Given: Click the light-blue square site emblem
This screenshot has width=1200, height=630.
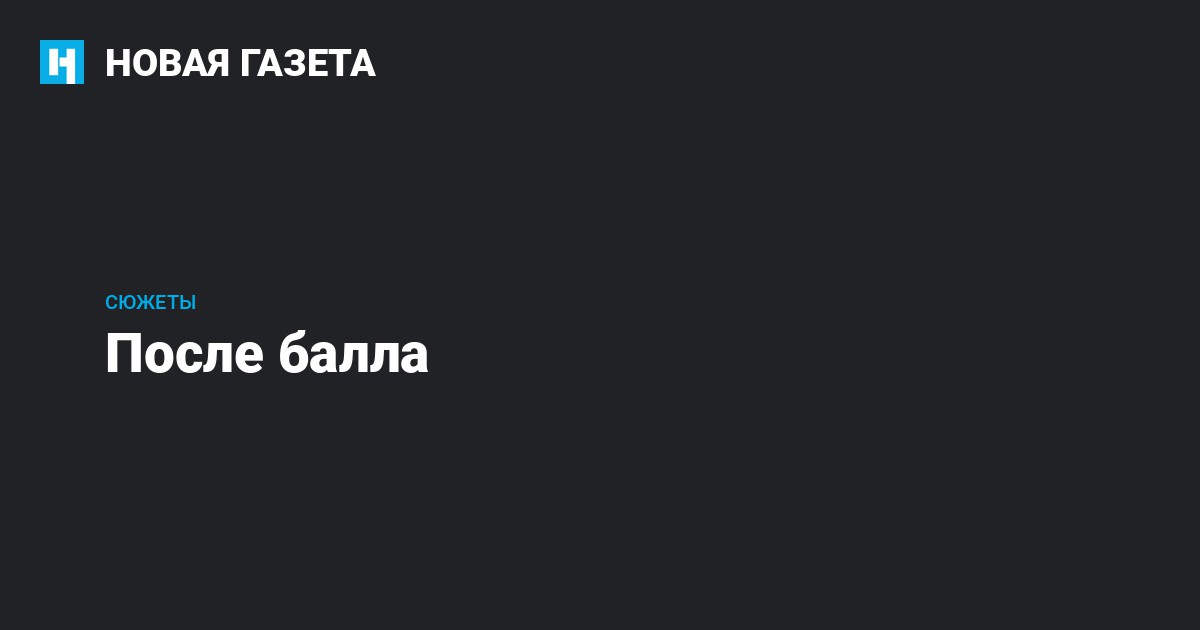Looking at the screenshot, I should 62,62.
